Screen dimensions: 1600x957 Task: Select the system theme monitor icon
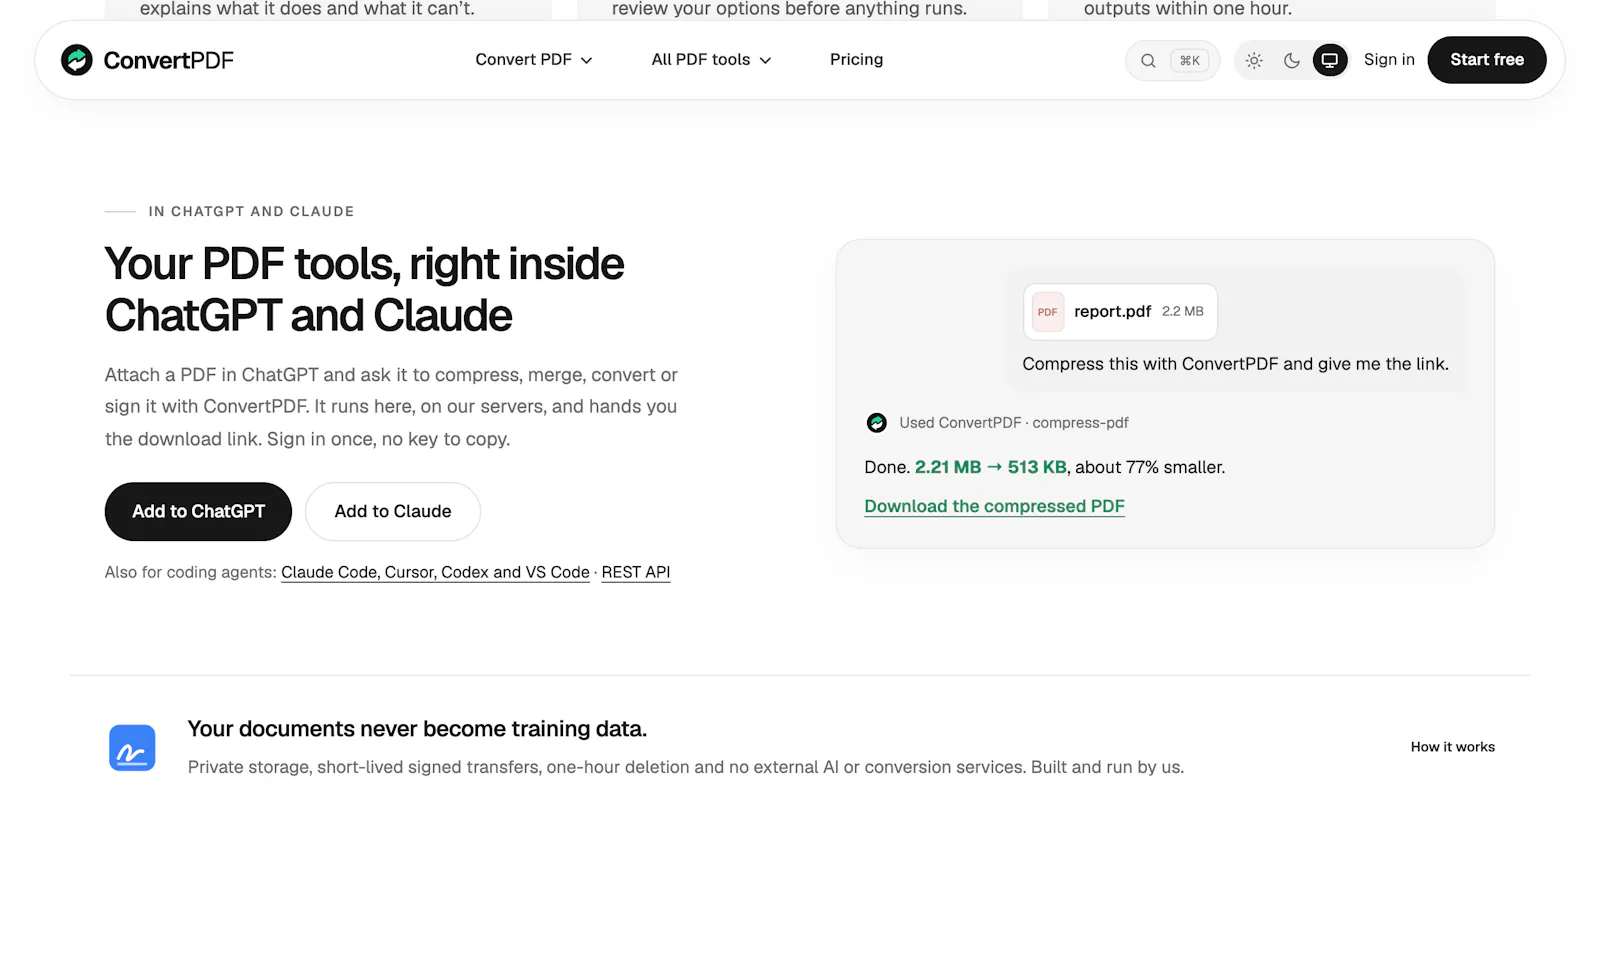click(1330, 61)
